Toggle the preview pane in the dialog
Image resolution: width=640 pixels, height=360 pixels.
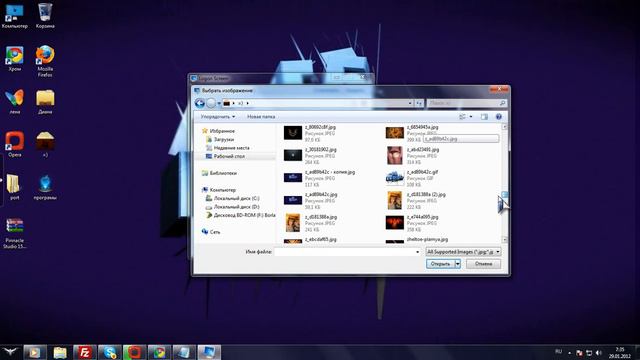coord(484,117)
